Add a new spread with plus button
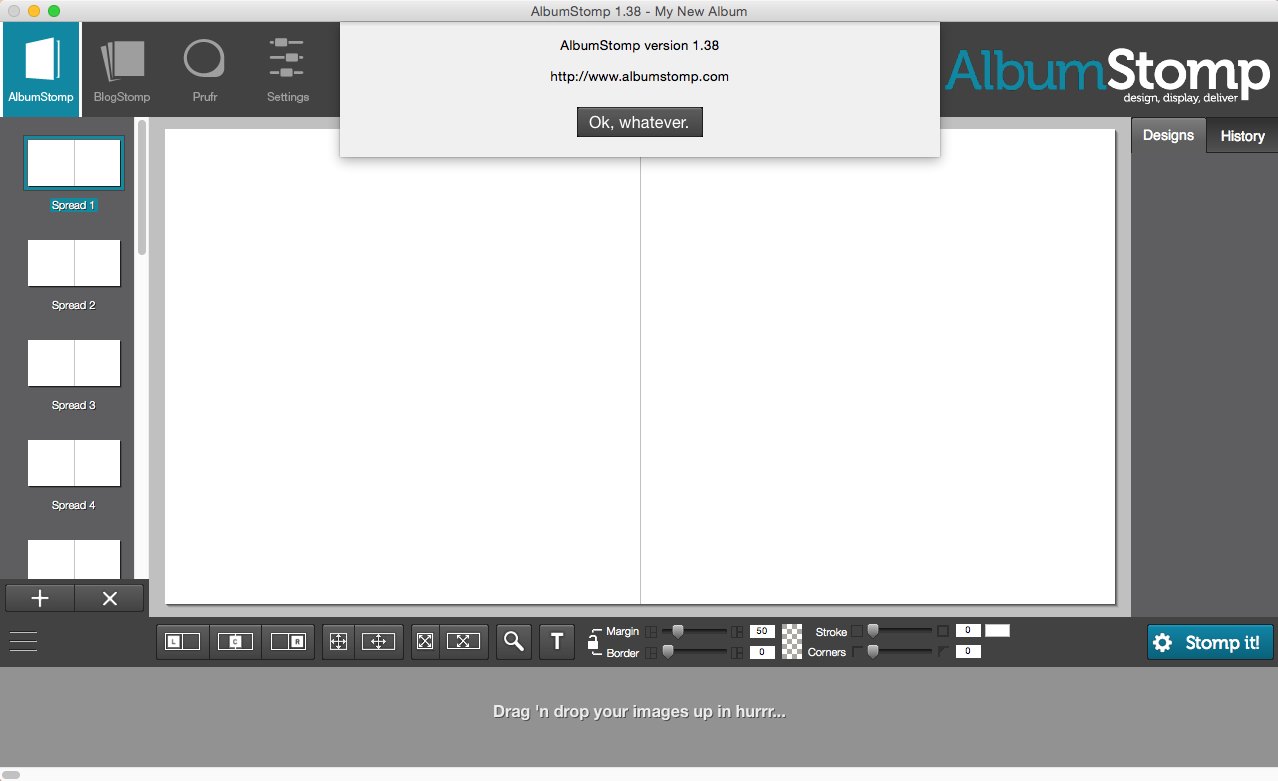The image size is (1278, 781). point(40,598)
